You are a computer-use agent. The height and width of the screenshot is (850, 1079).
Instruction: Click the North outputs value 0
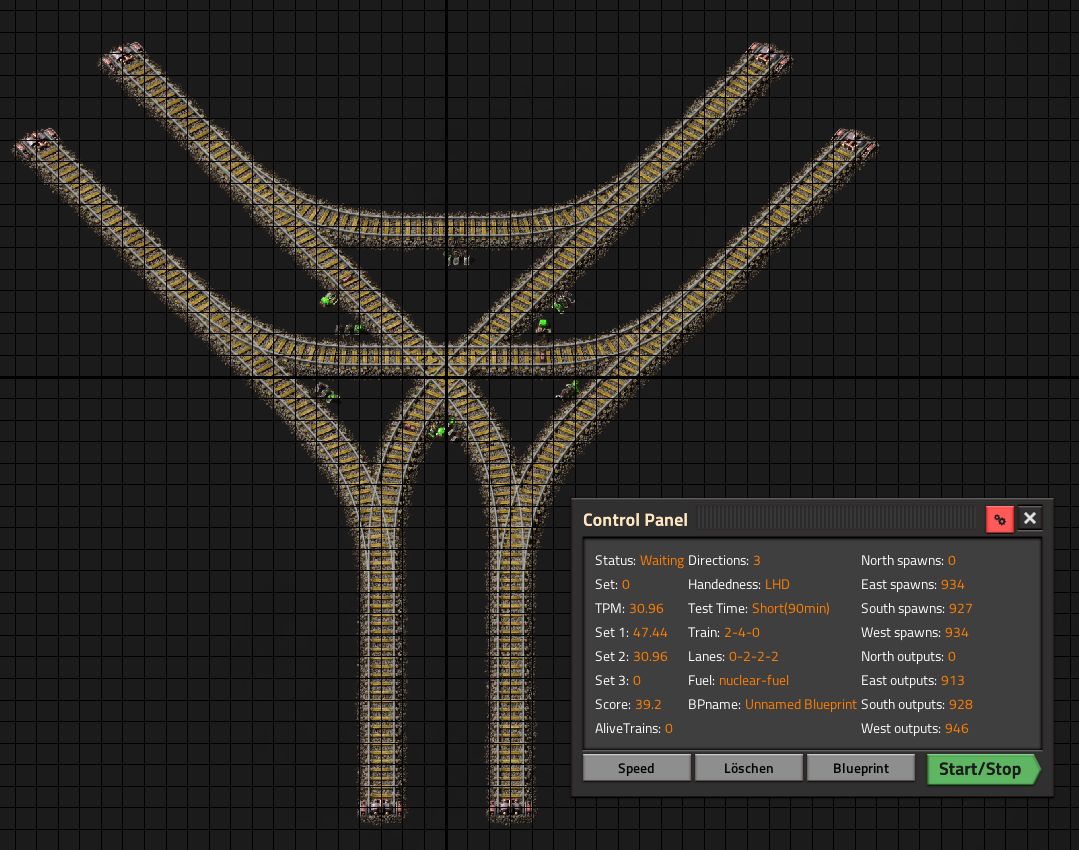[952, 657]
